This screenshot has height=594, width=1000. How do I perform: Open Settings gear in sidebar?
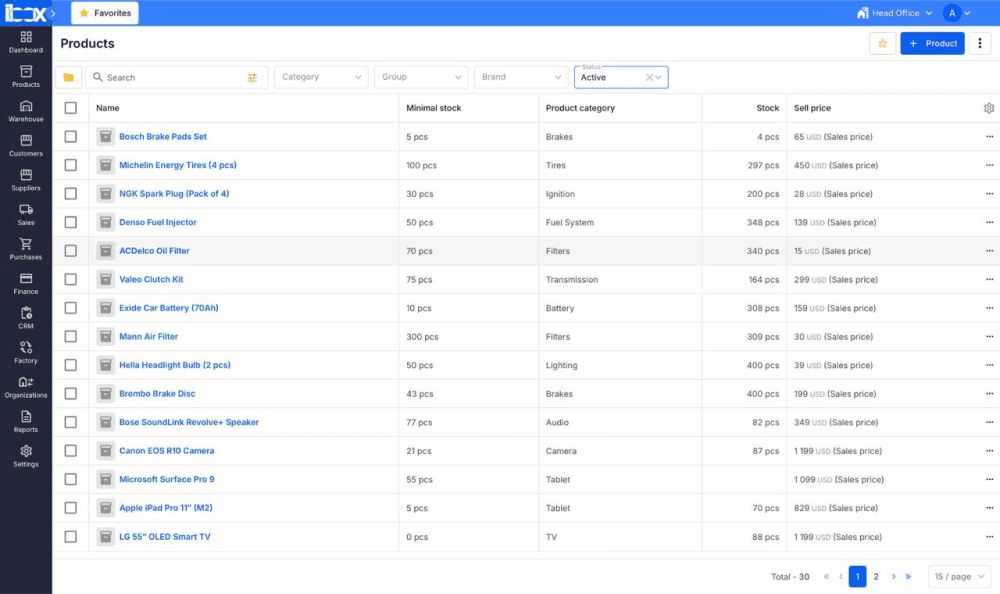click(26, 456)
